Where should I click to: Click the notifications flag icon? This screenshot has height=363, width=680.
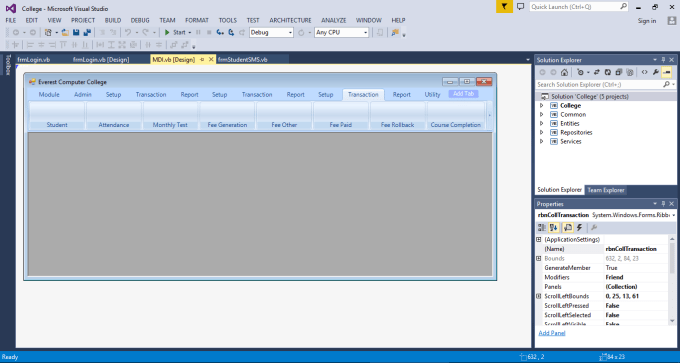pos(504,7)
